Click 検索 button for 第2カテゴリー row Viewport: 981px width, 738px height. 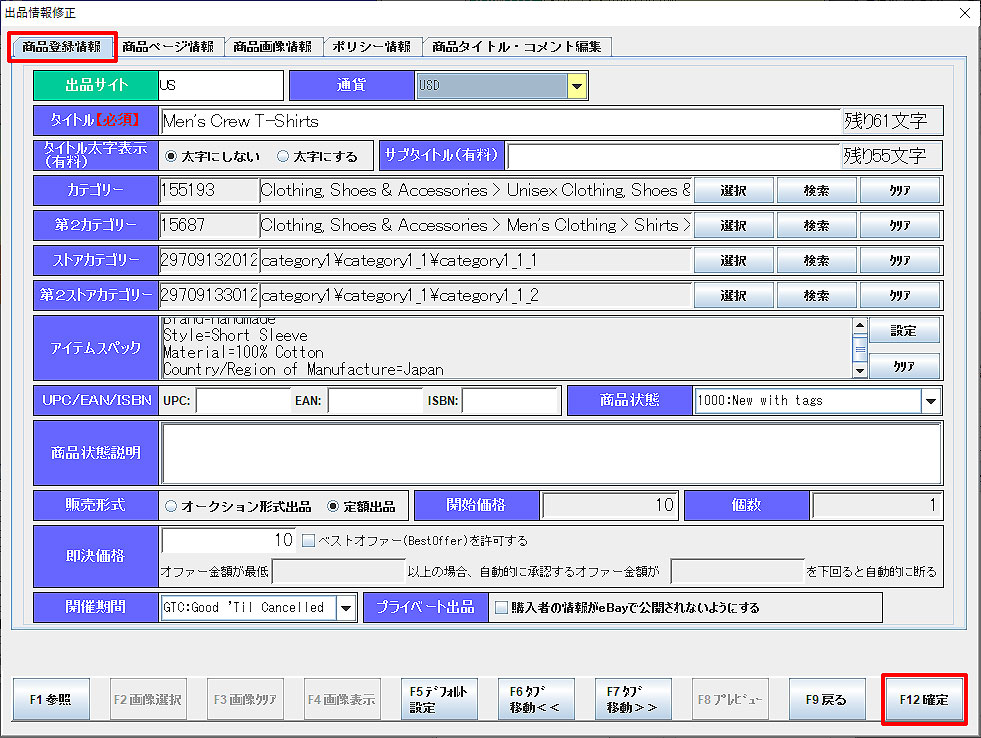pos(816,226)
